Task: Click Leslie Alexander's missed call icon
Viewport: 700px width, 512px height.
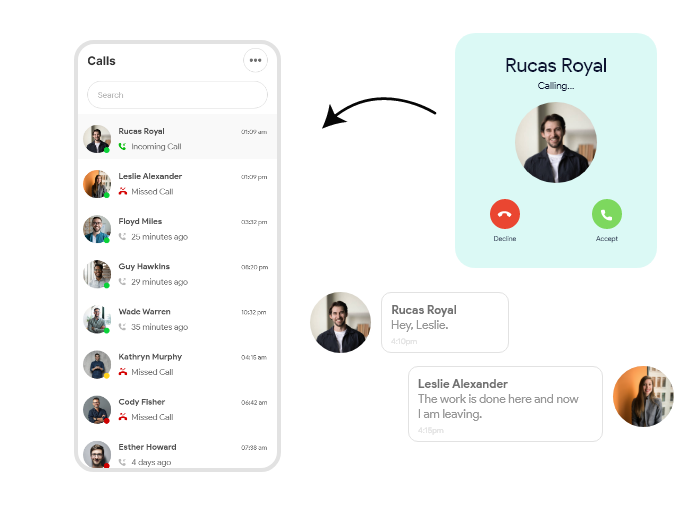Action: point(123,192)
